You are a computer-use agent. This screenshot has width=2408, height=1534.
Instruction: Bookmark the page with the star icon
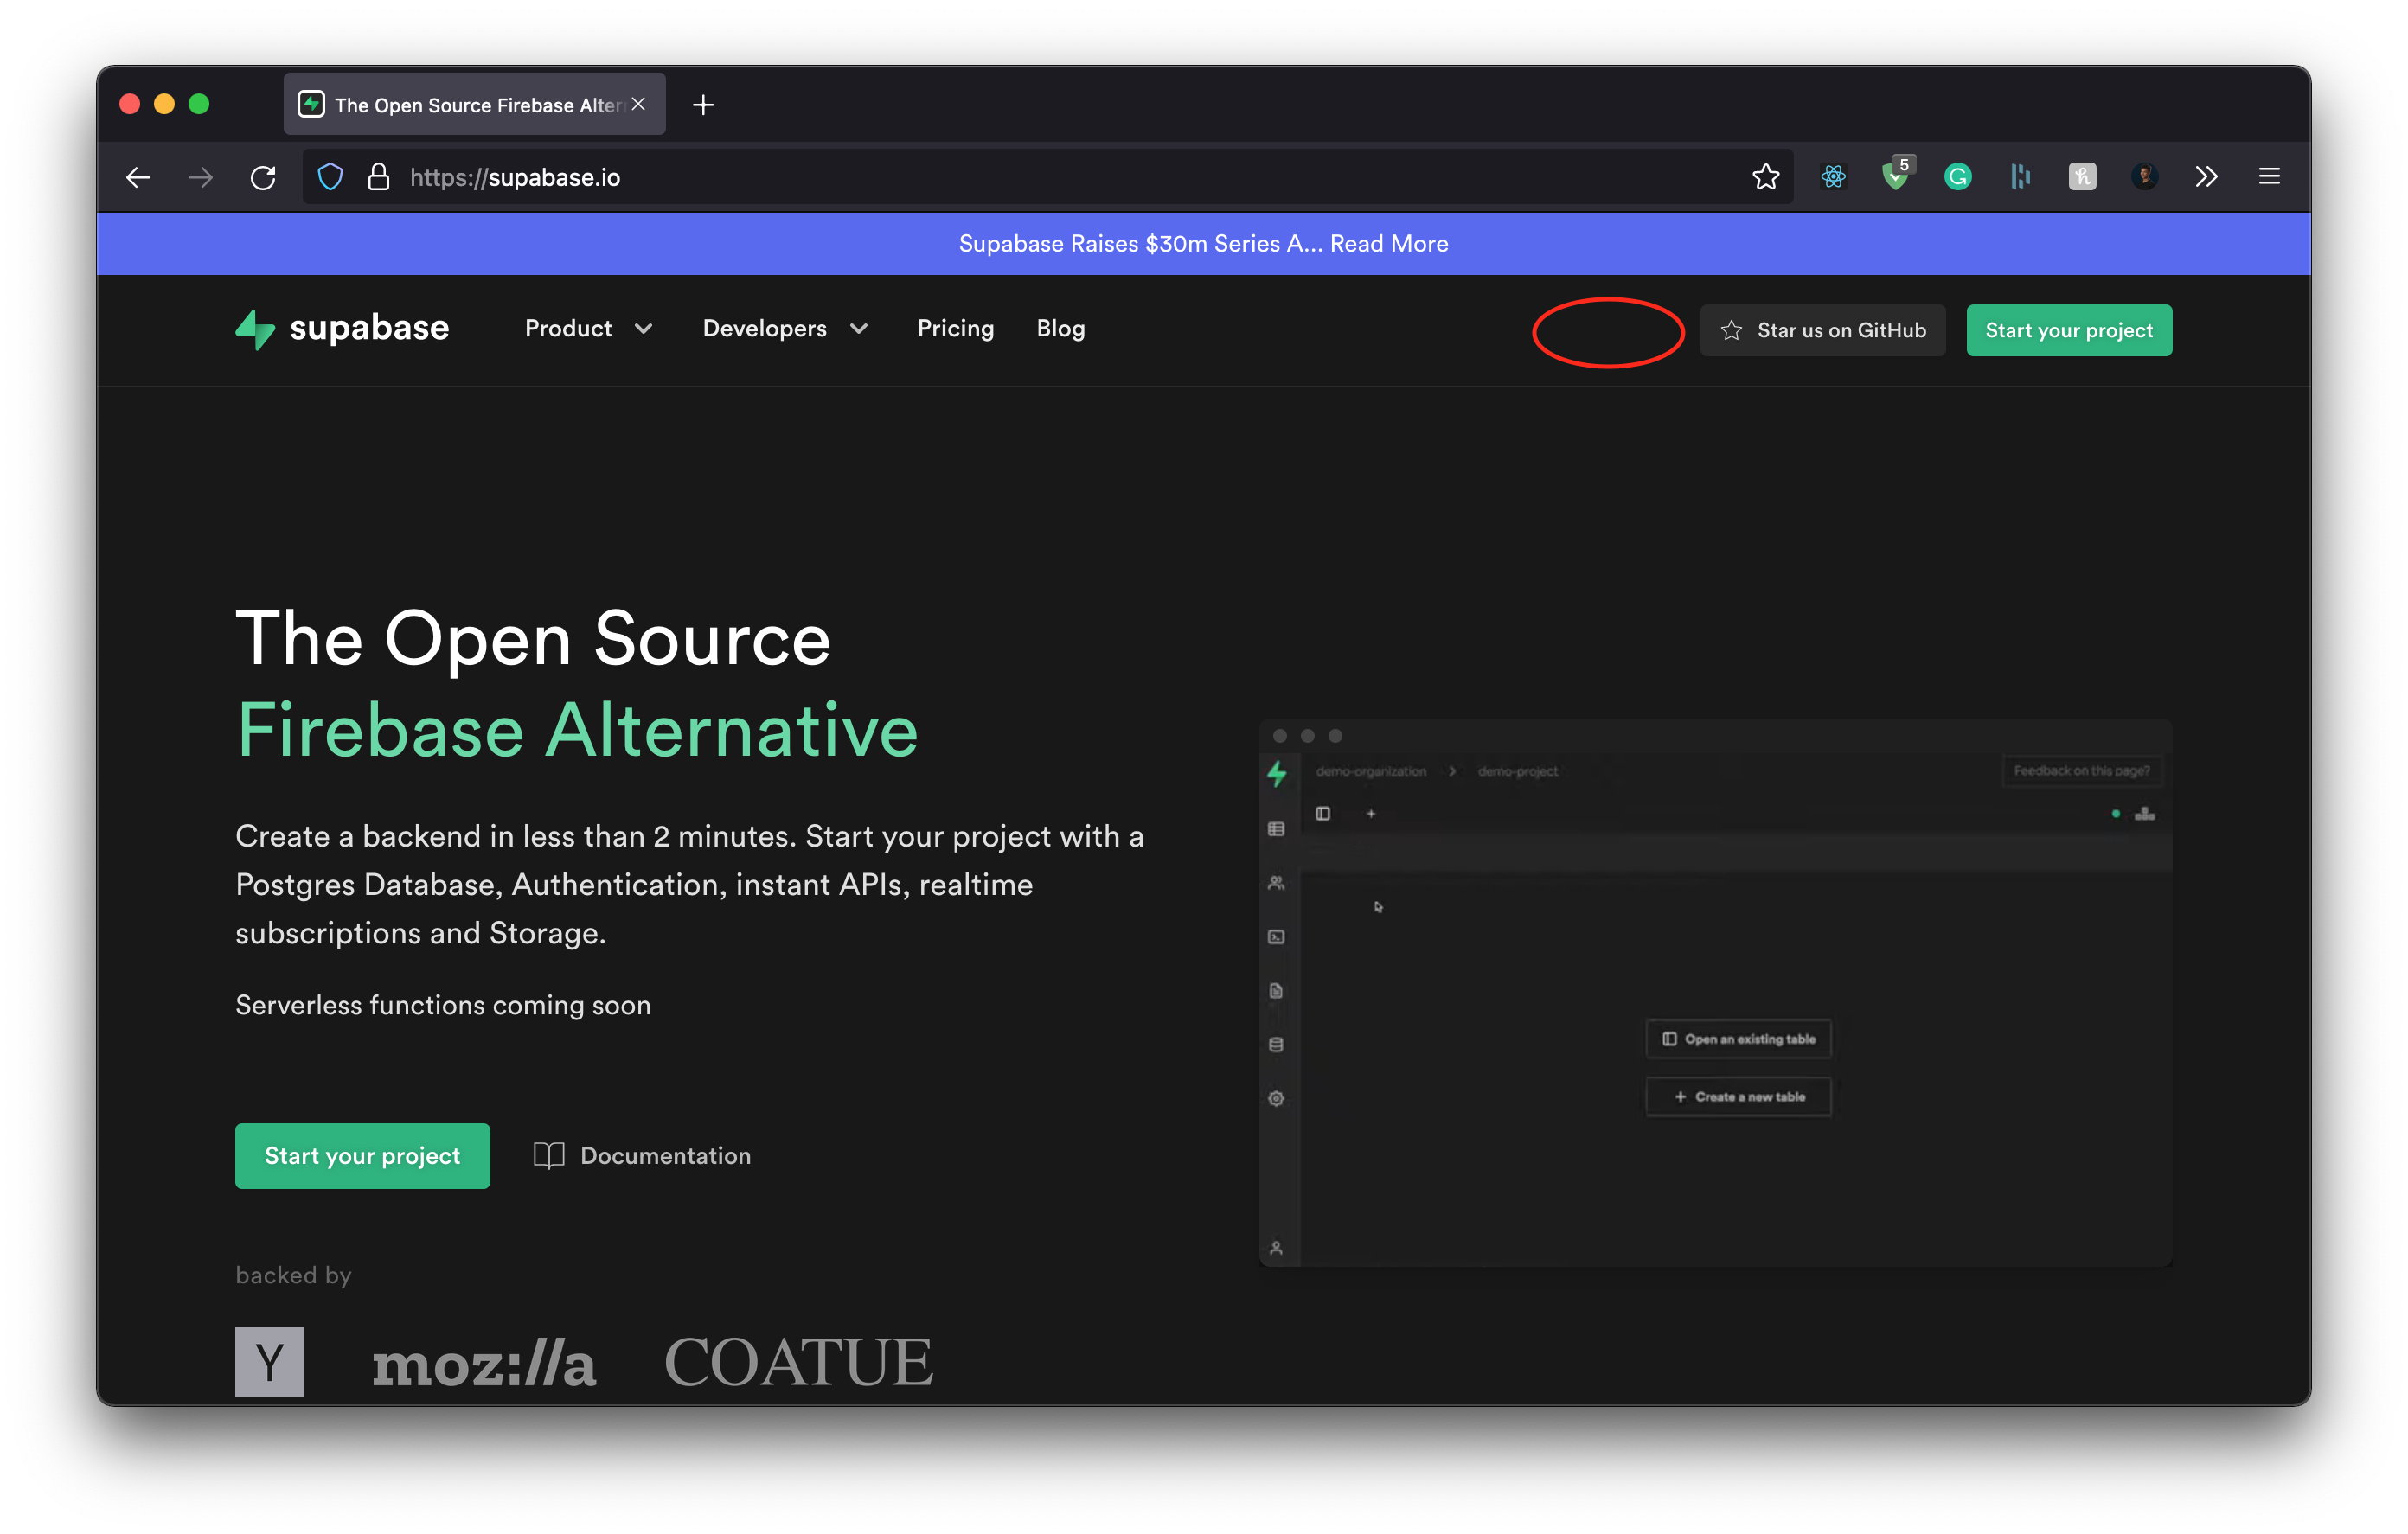[x=1766, y=177]
